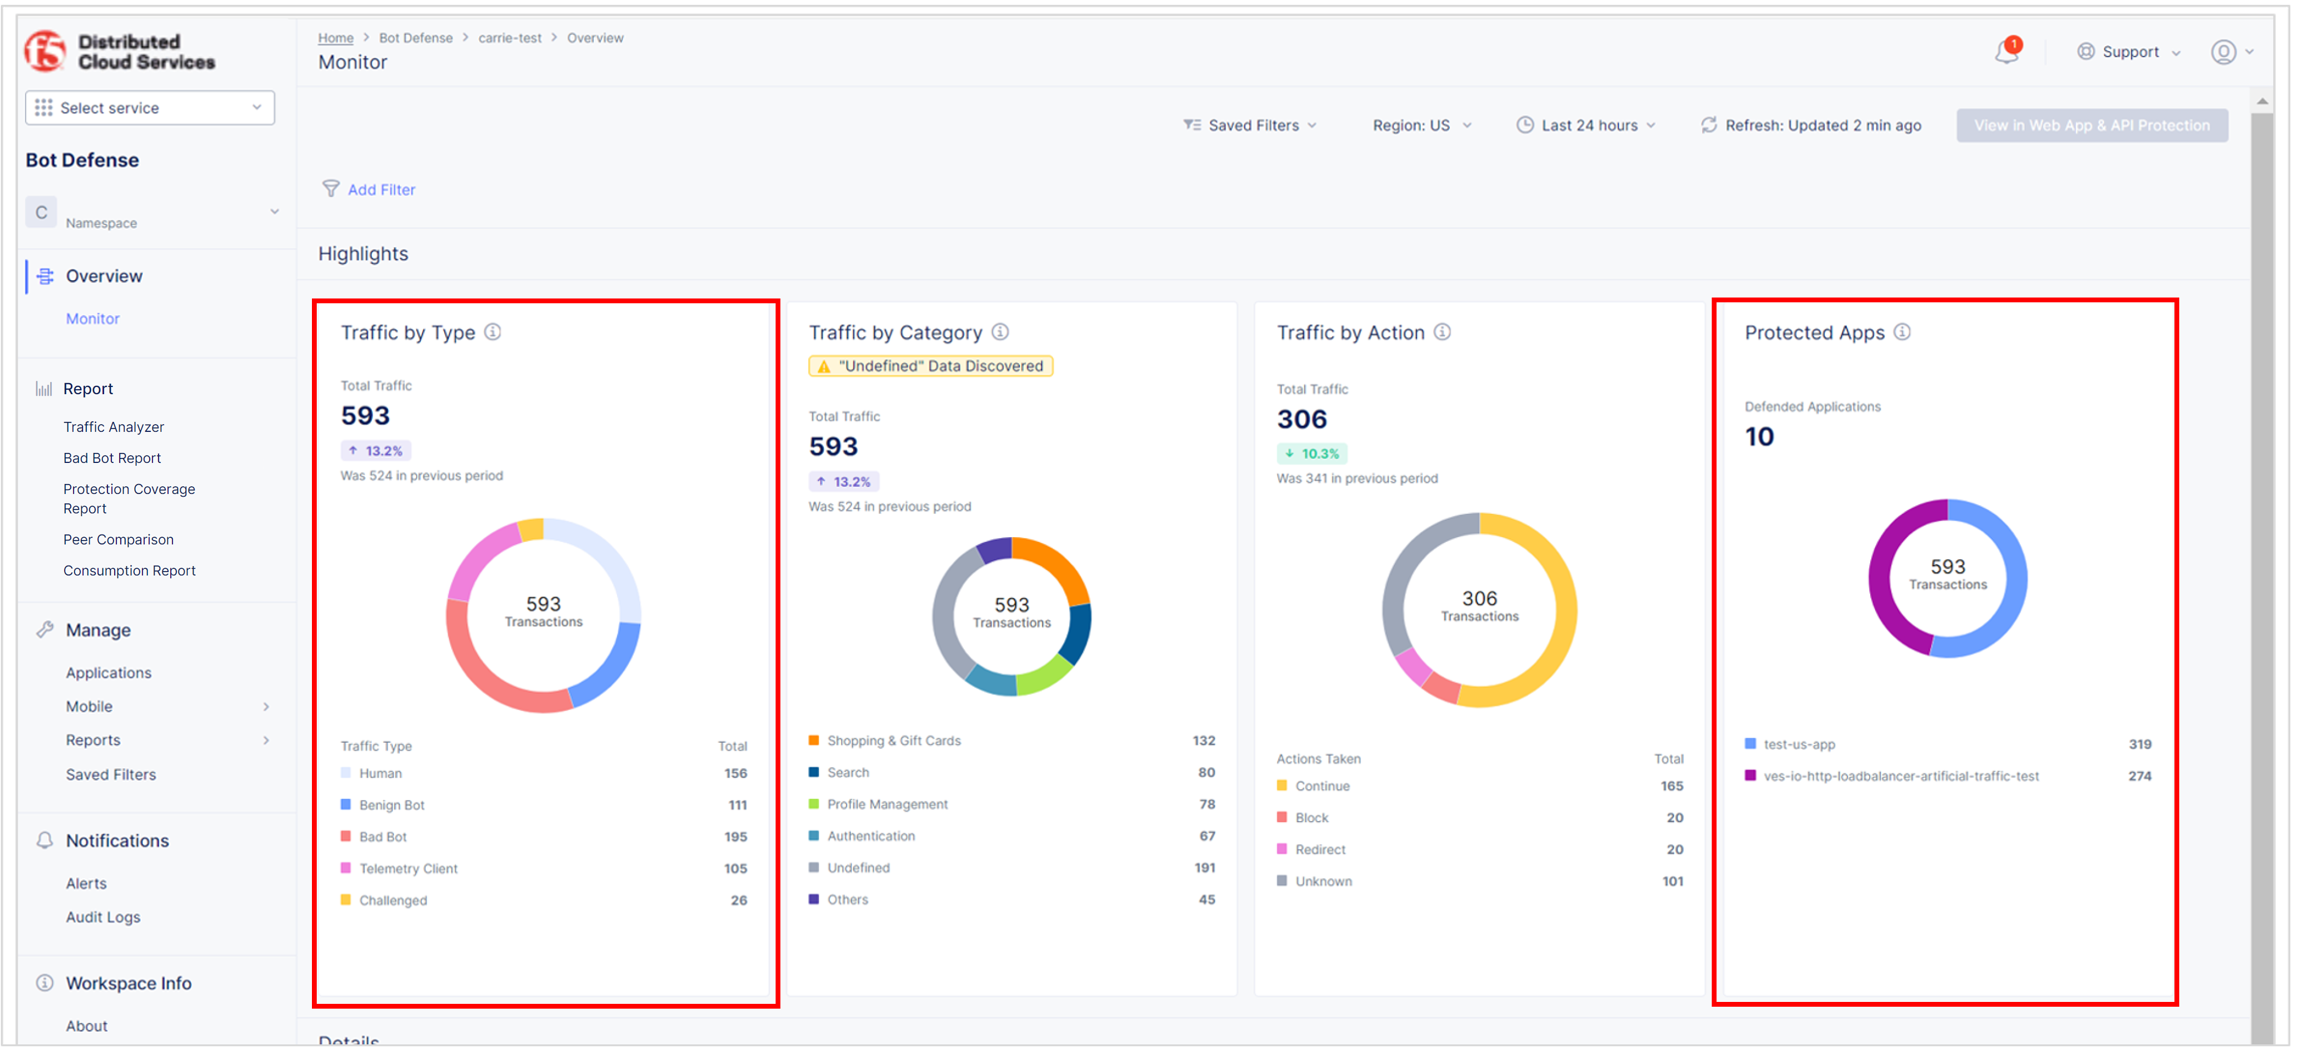Viewport: 2302px width, 1051px height.
Task: Click the refresh icon to update data
Action: pos(1708,124)
